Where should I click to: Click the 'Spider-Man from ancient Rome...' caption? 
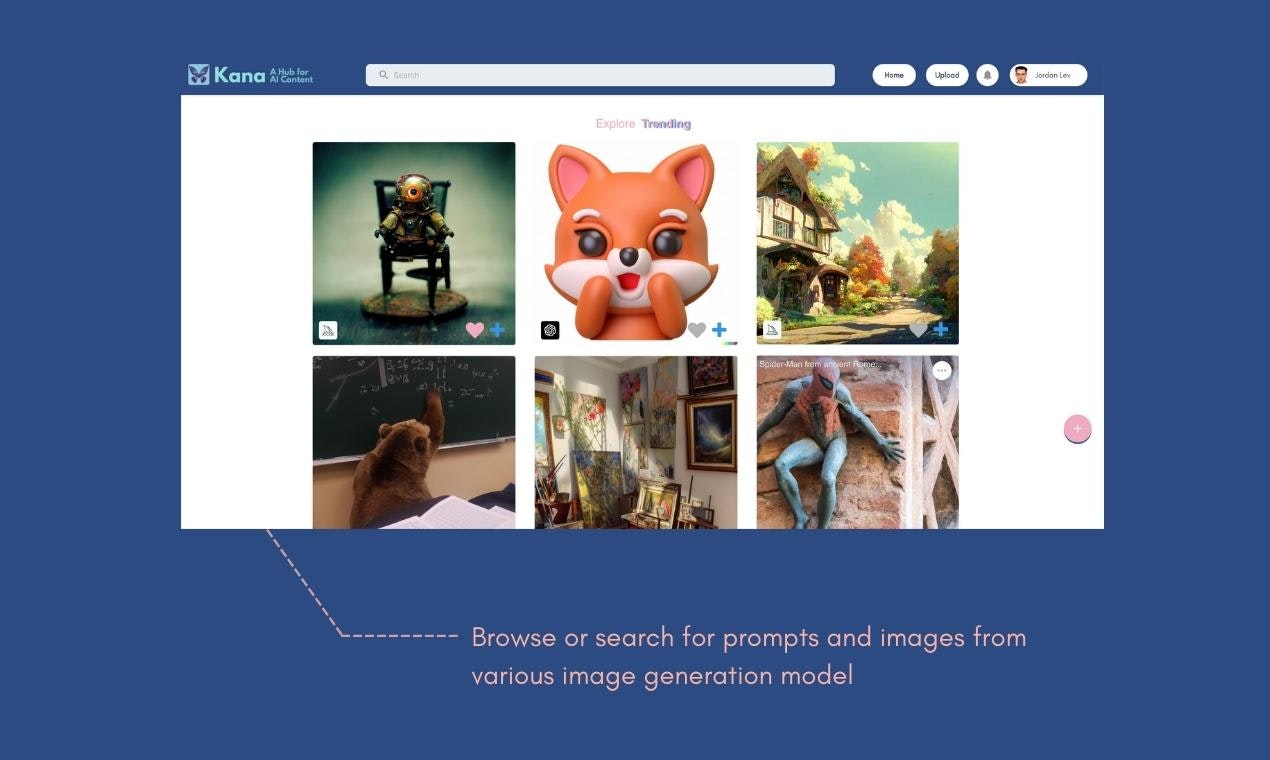[820, 364]
